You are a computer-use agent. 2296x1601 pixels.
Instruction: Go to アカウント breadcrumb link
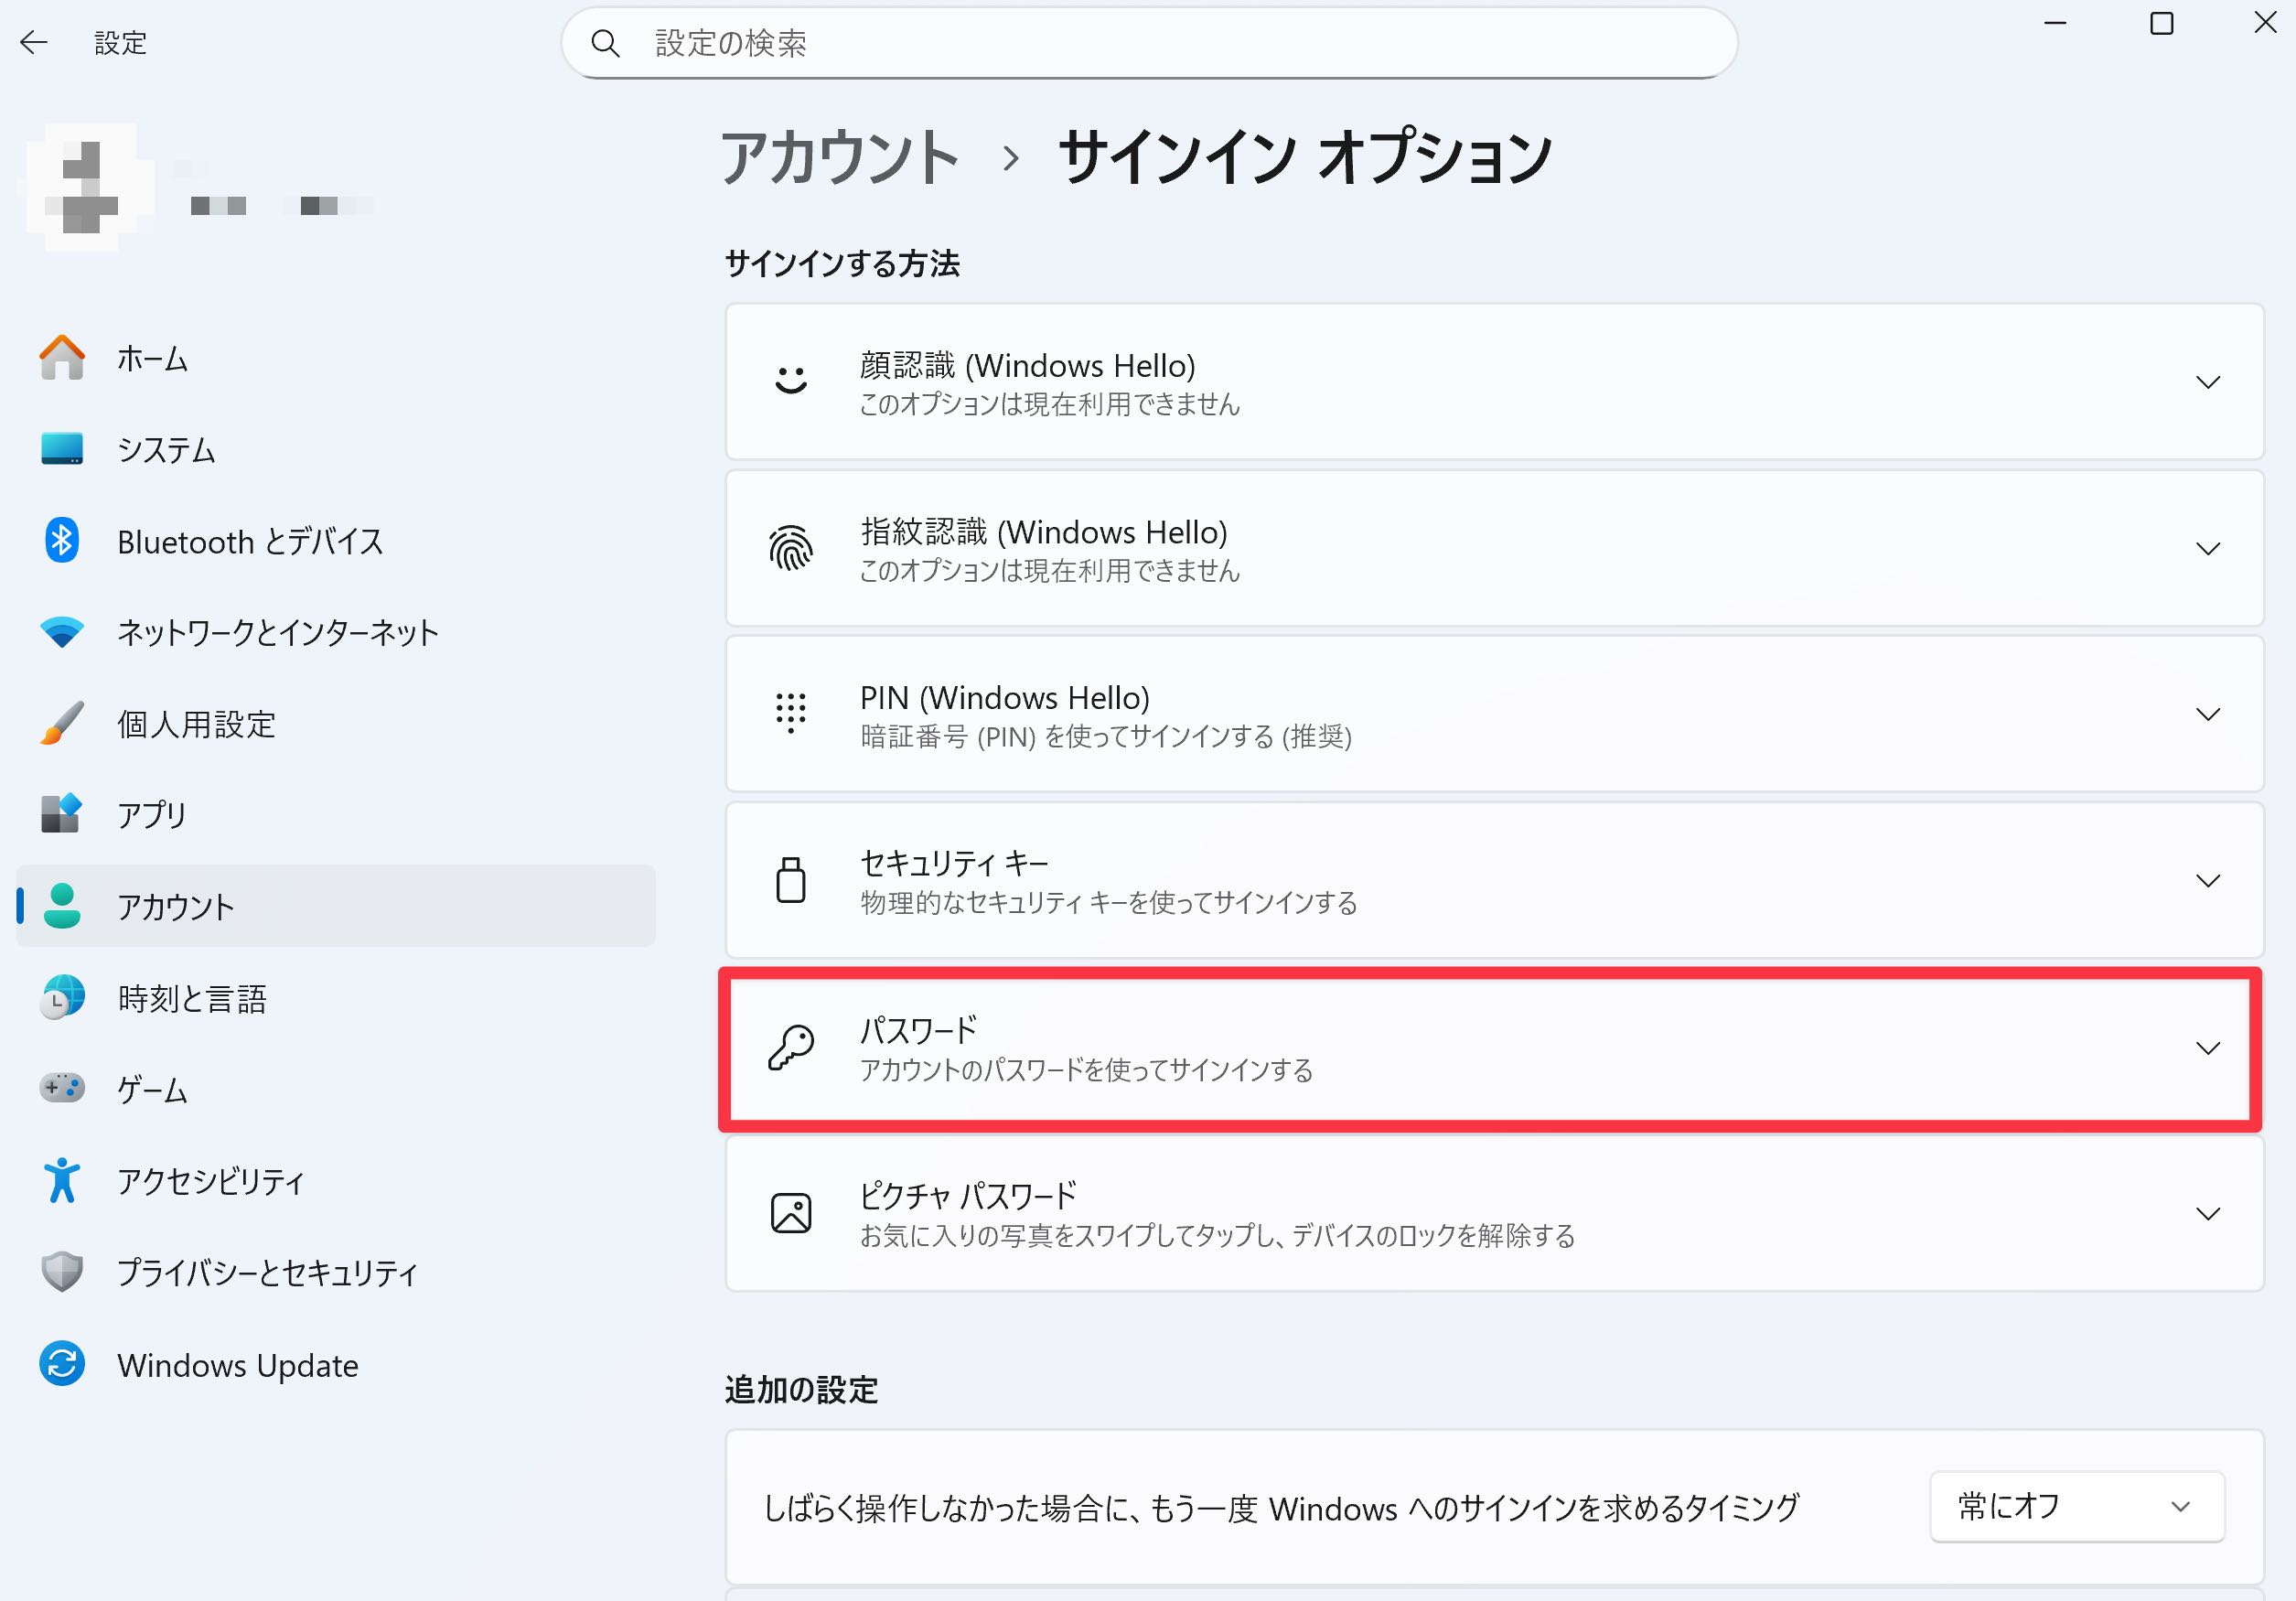(840, 158)
